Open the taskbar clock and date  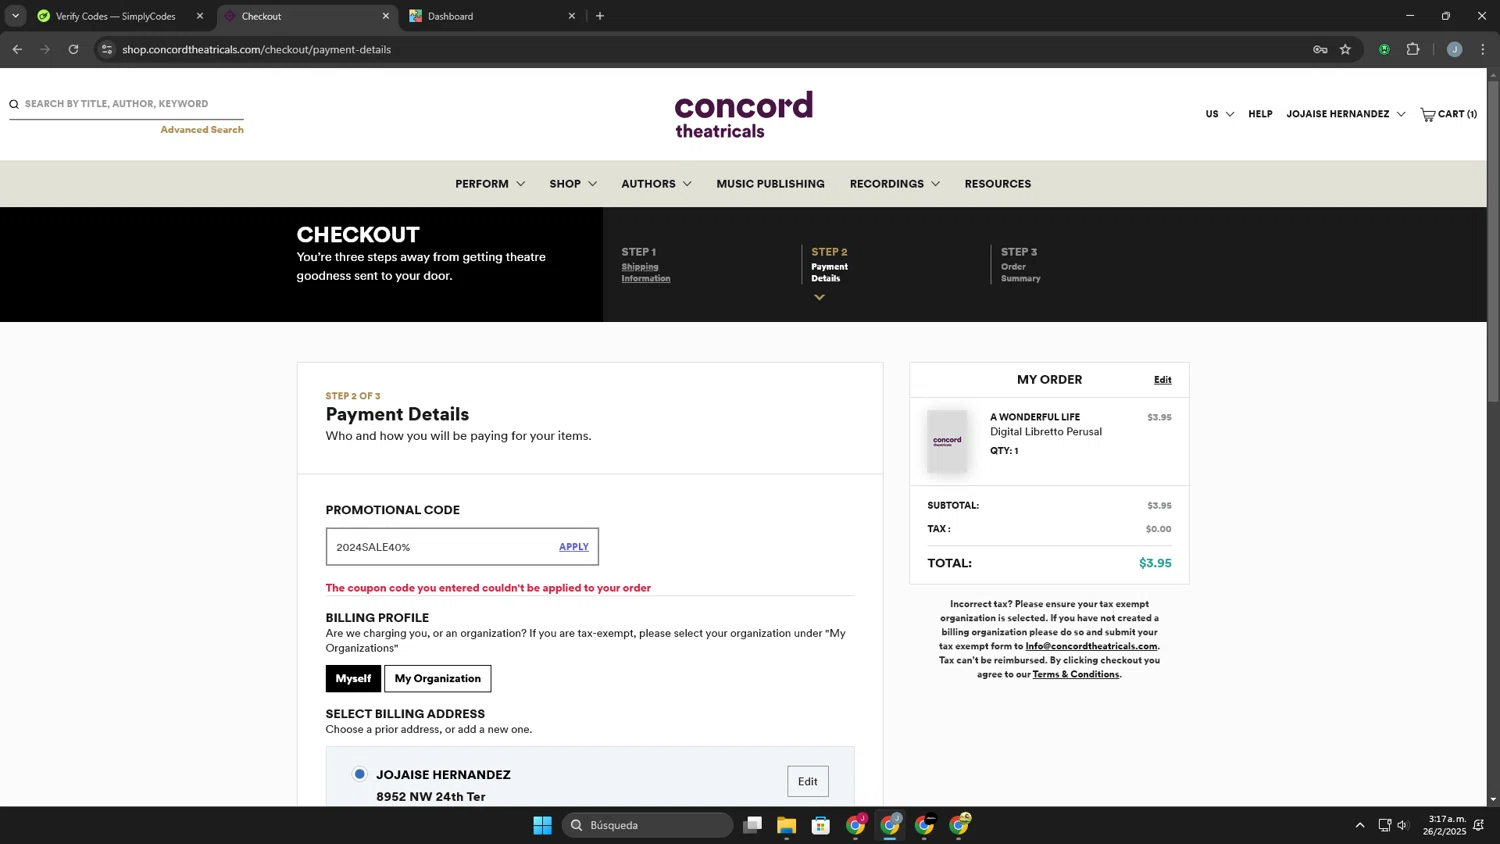tap(1446, 825)
